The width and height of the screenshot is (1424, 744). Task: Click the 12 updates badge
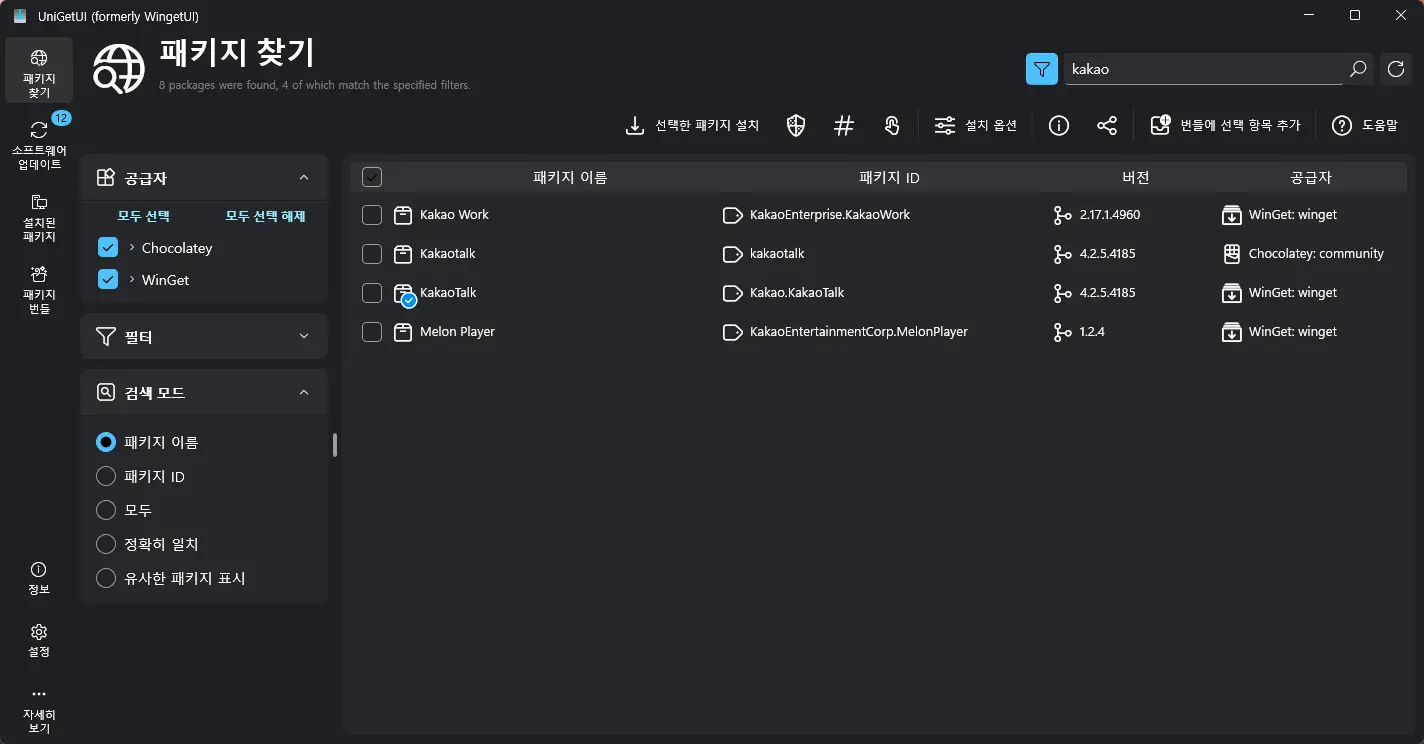[60, 118]
